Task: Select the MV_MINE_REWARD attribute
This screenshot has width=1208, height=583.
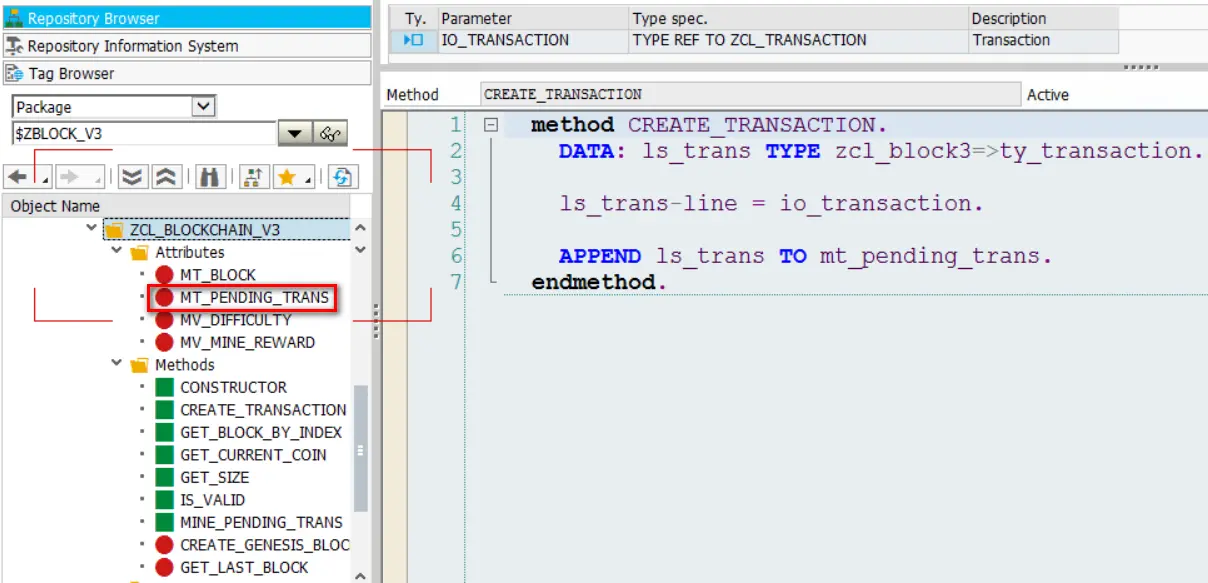Action: click(x=247, y=342)
